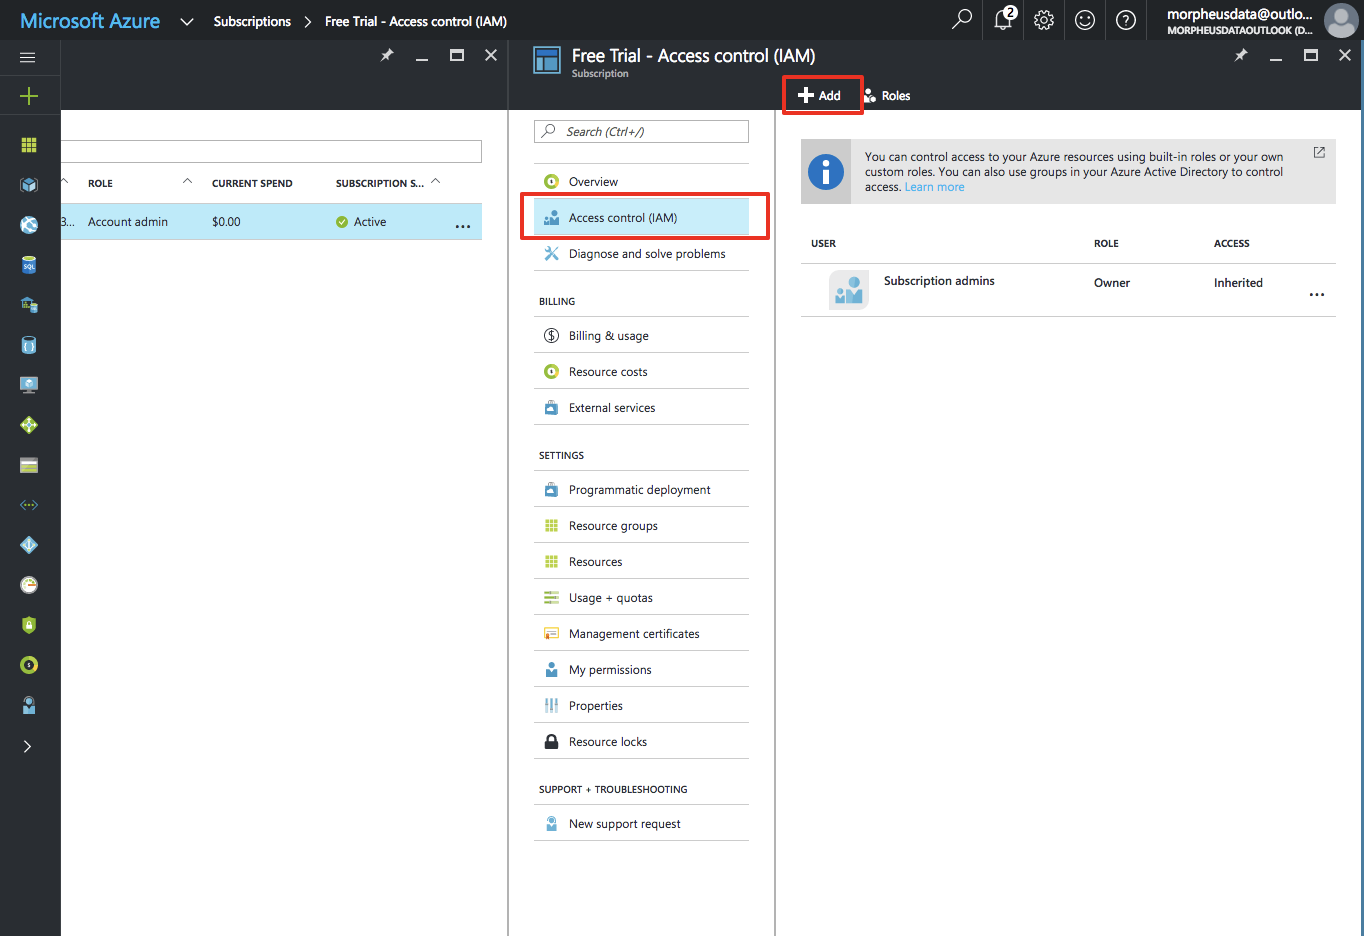Screen dimensions: 1364x936
Task: Open Management certificates
Action: 641,634
